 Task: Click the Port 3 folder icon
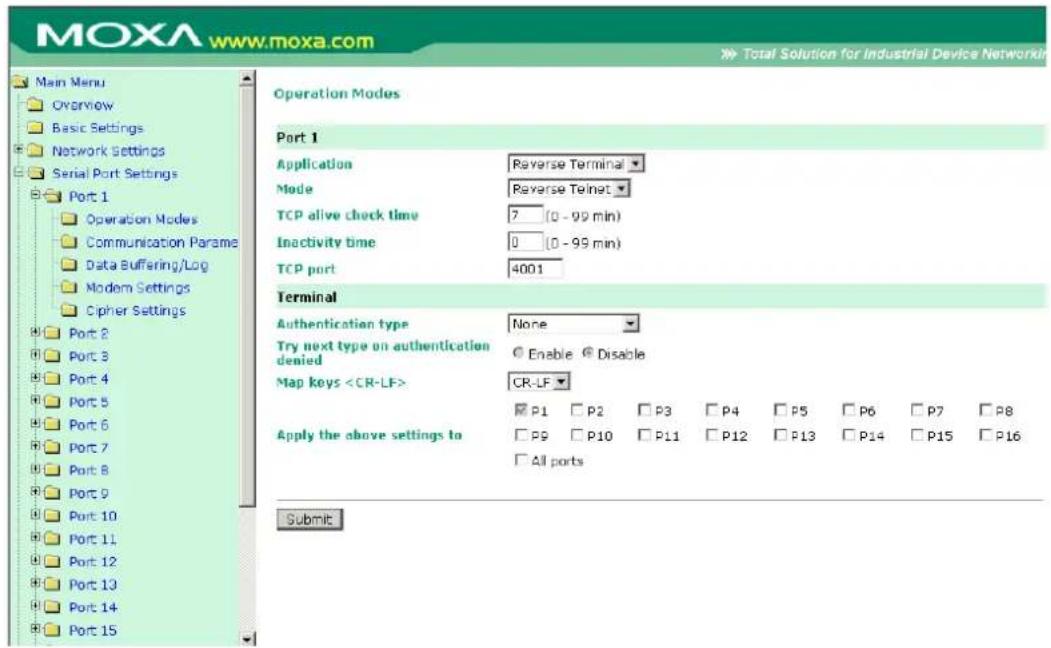tap(52, 357)
